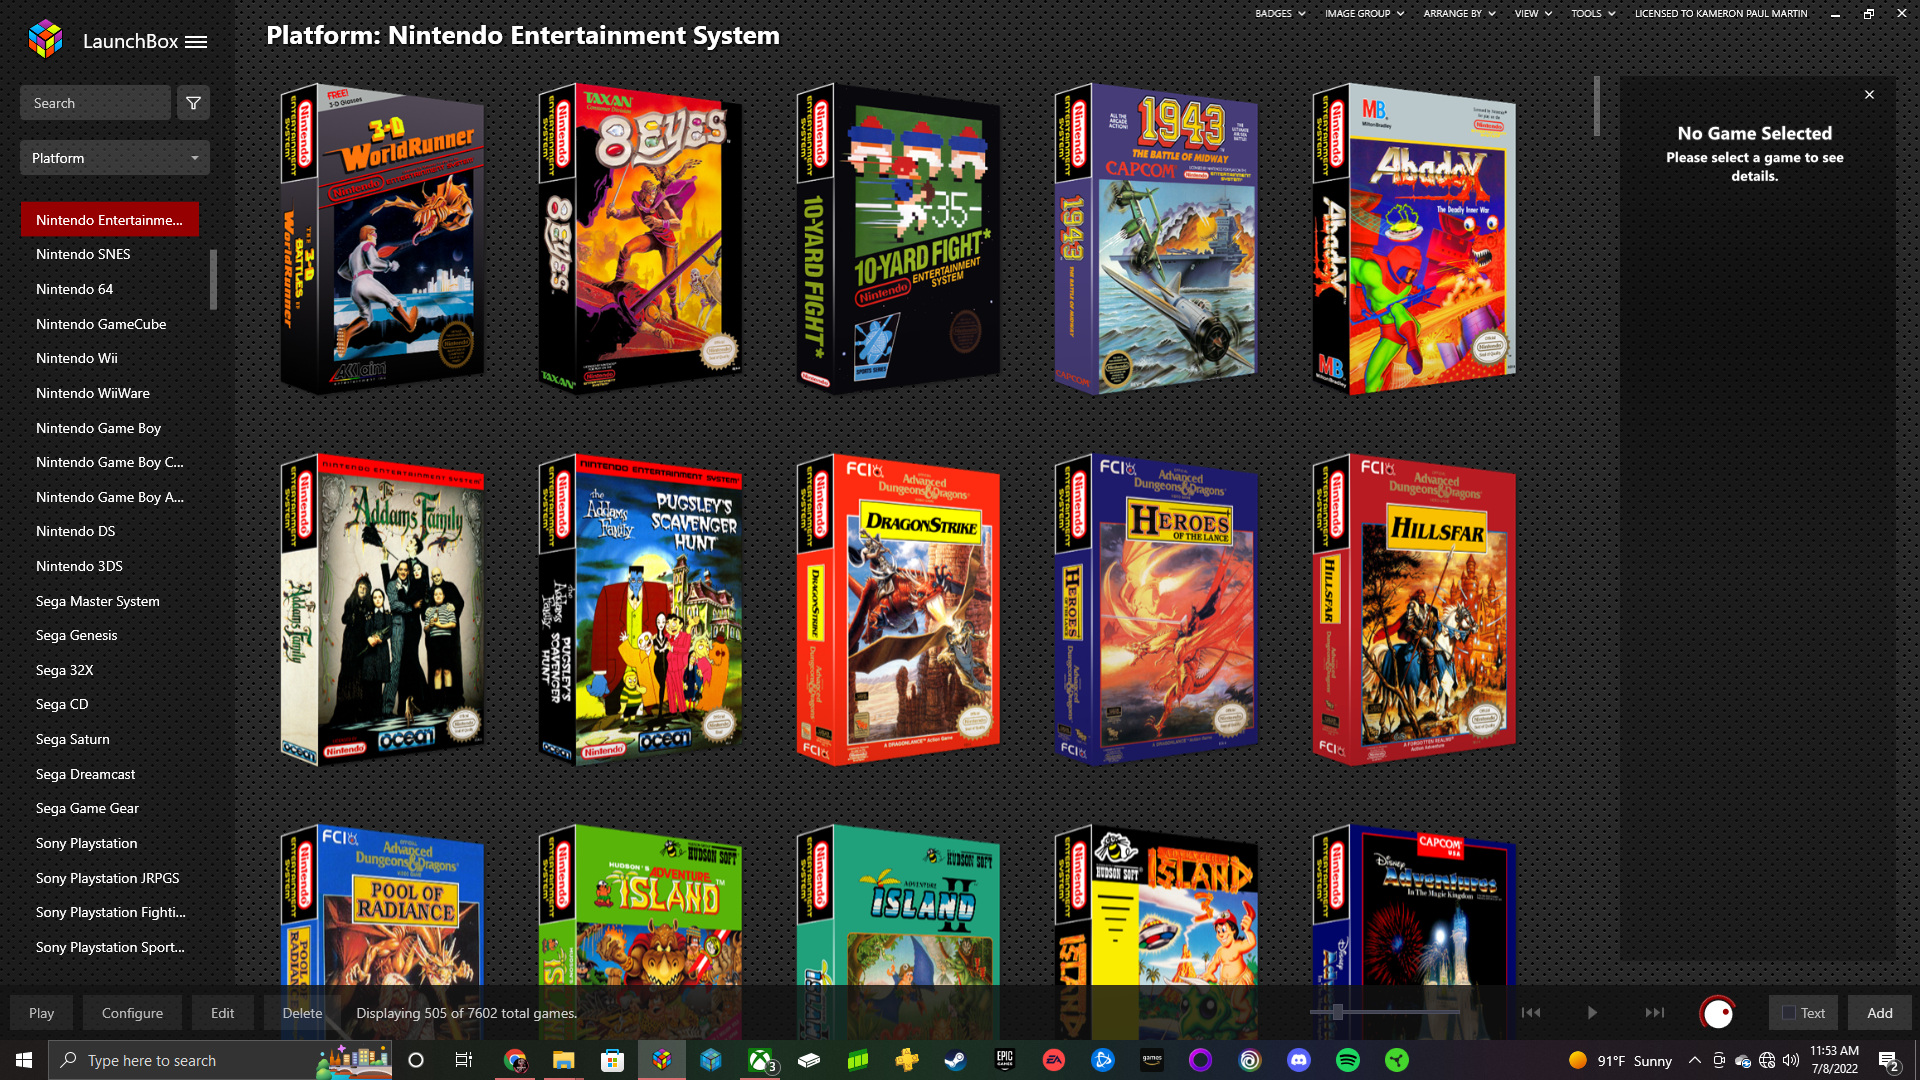Image resolution: width=1920 pixels, height=1080 pixels.
Task: Select Hillsfar box art
Action: click(1414, 610)
